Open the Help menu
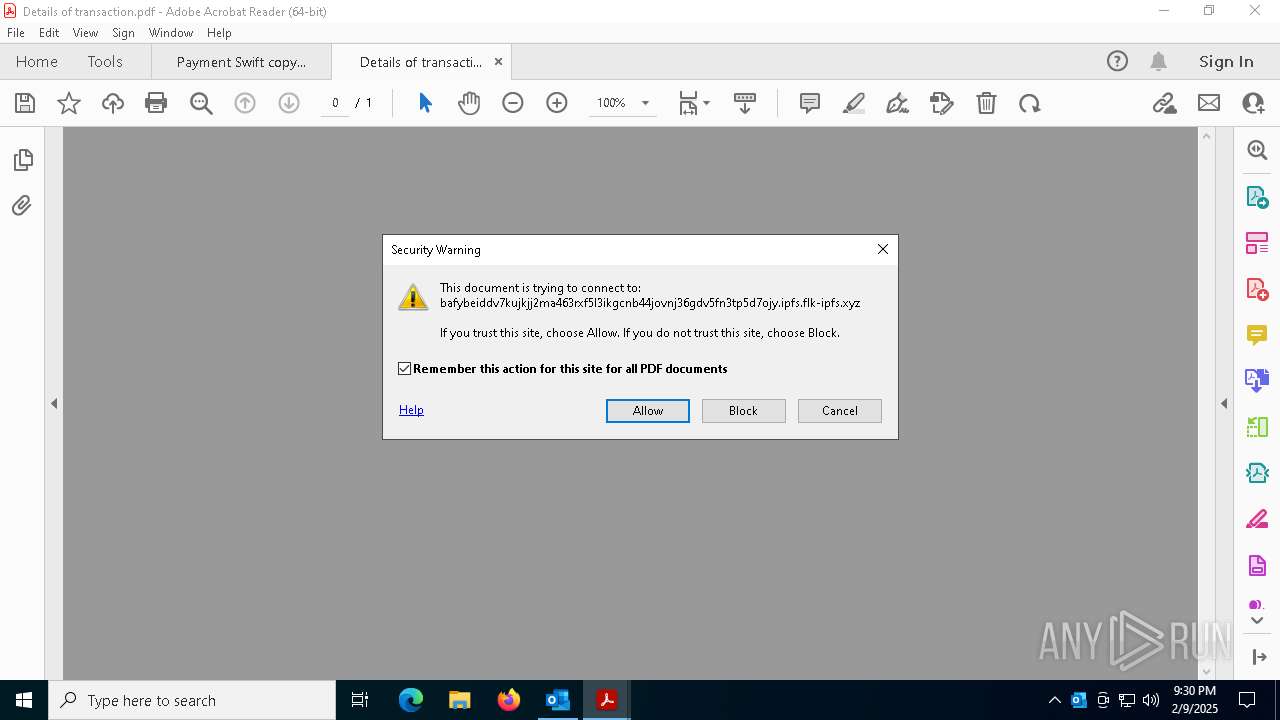The image size is (1280, 720). point(219,33)
